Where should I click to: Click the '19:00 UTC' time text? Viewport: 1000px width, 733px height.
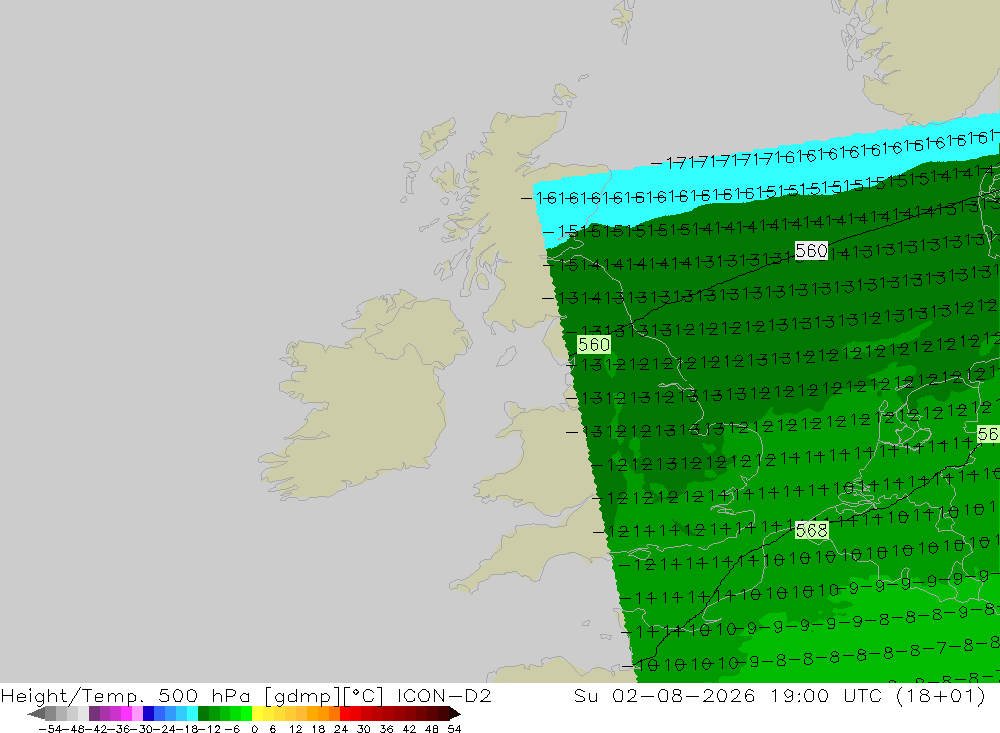click(827, 695)
